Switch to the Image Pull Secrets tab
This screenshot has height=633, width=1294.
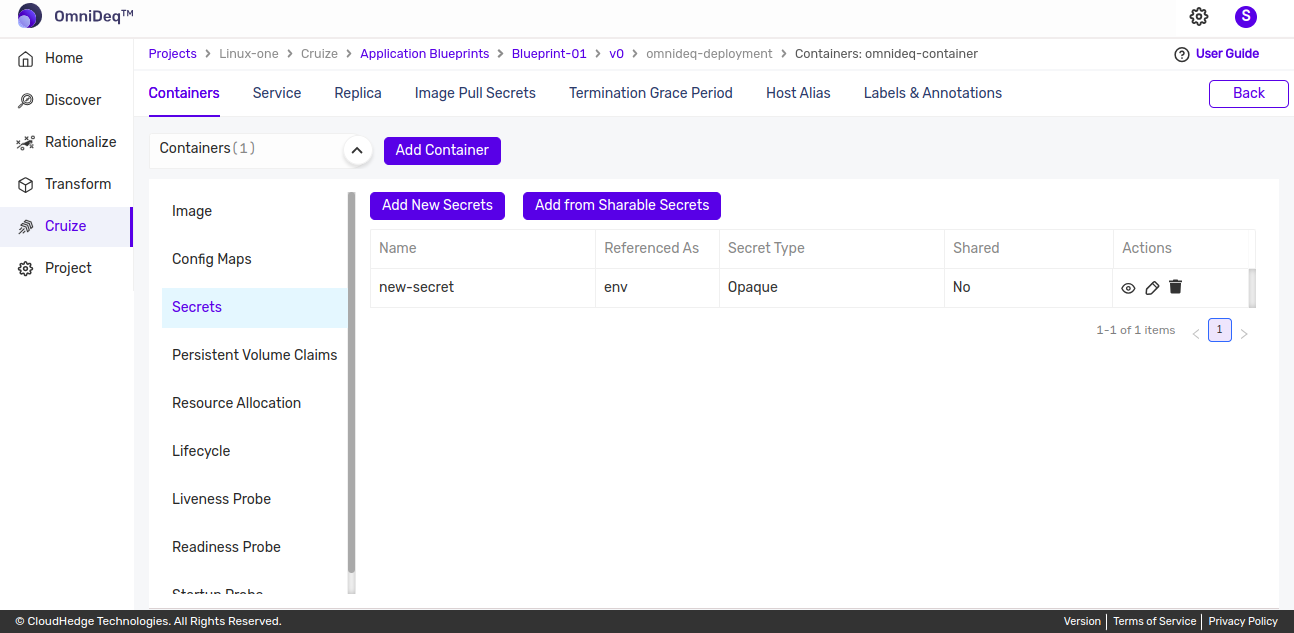click(x=475, y=93)
